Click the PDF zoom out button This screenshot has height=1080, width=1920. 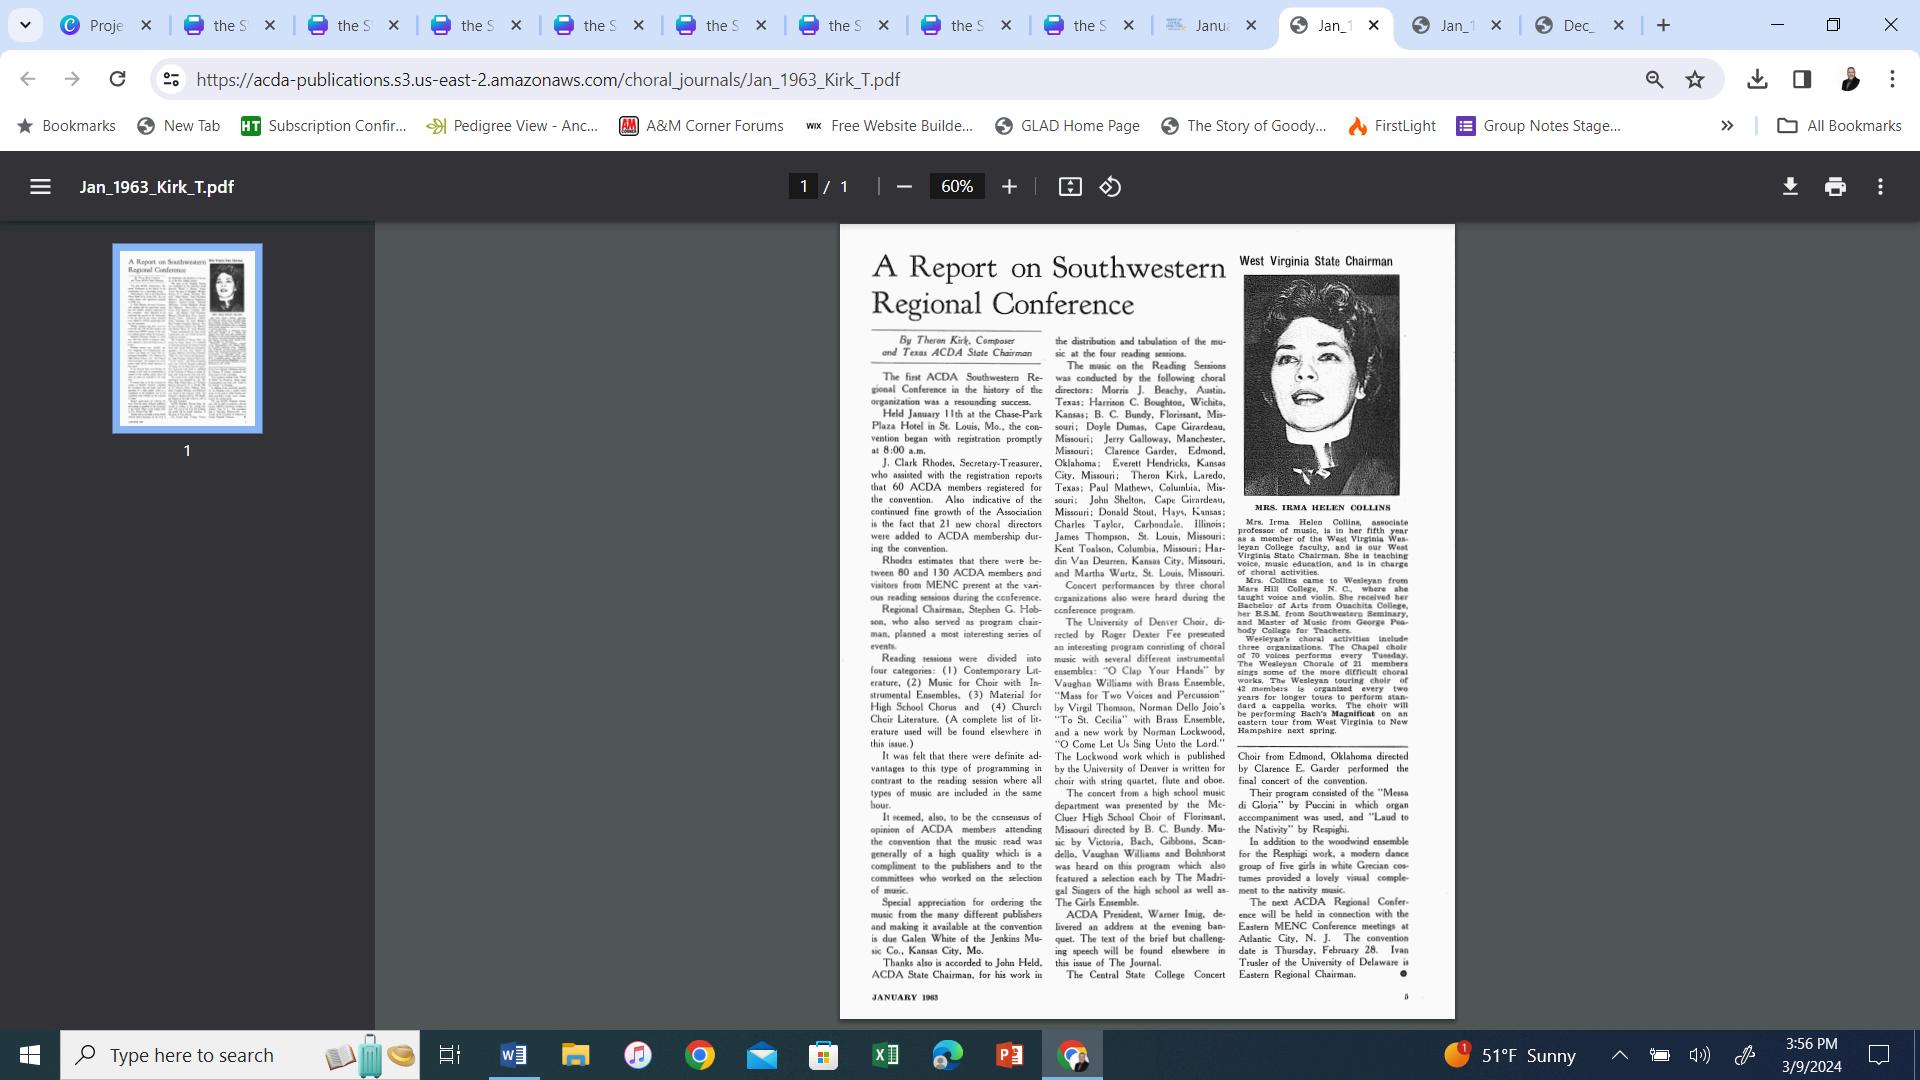[904, 187]
